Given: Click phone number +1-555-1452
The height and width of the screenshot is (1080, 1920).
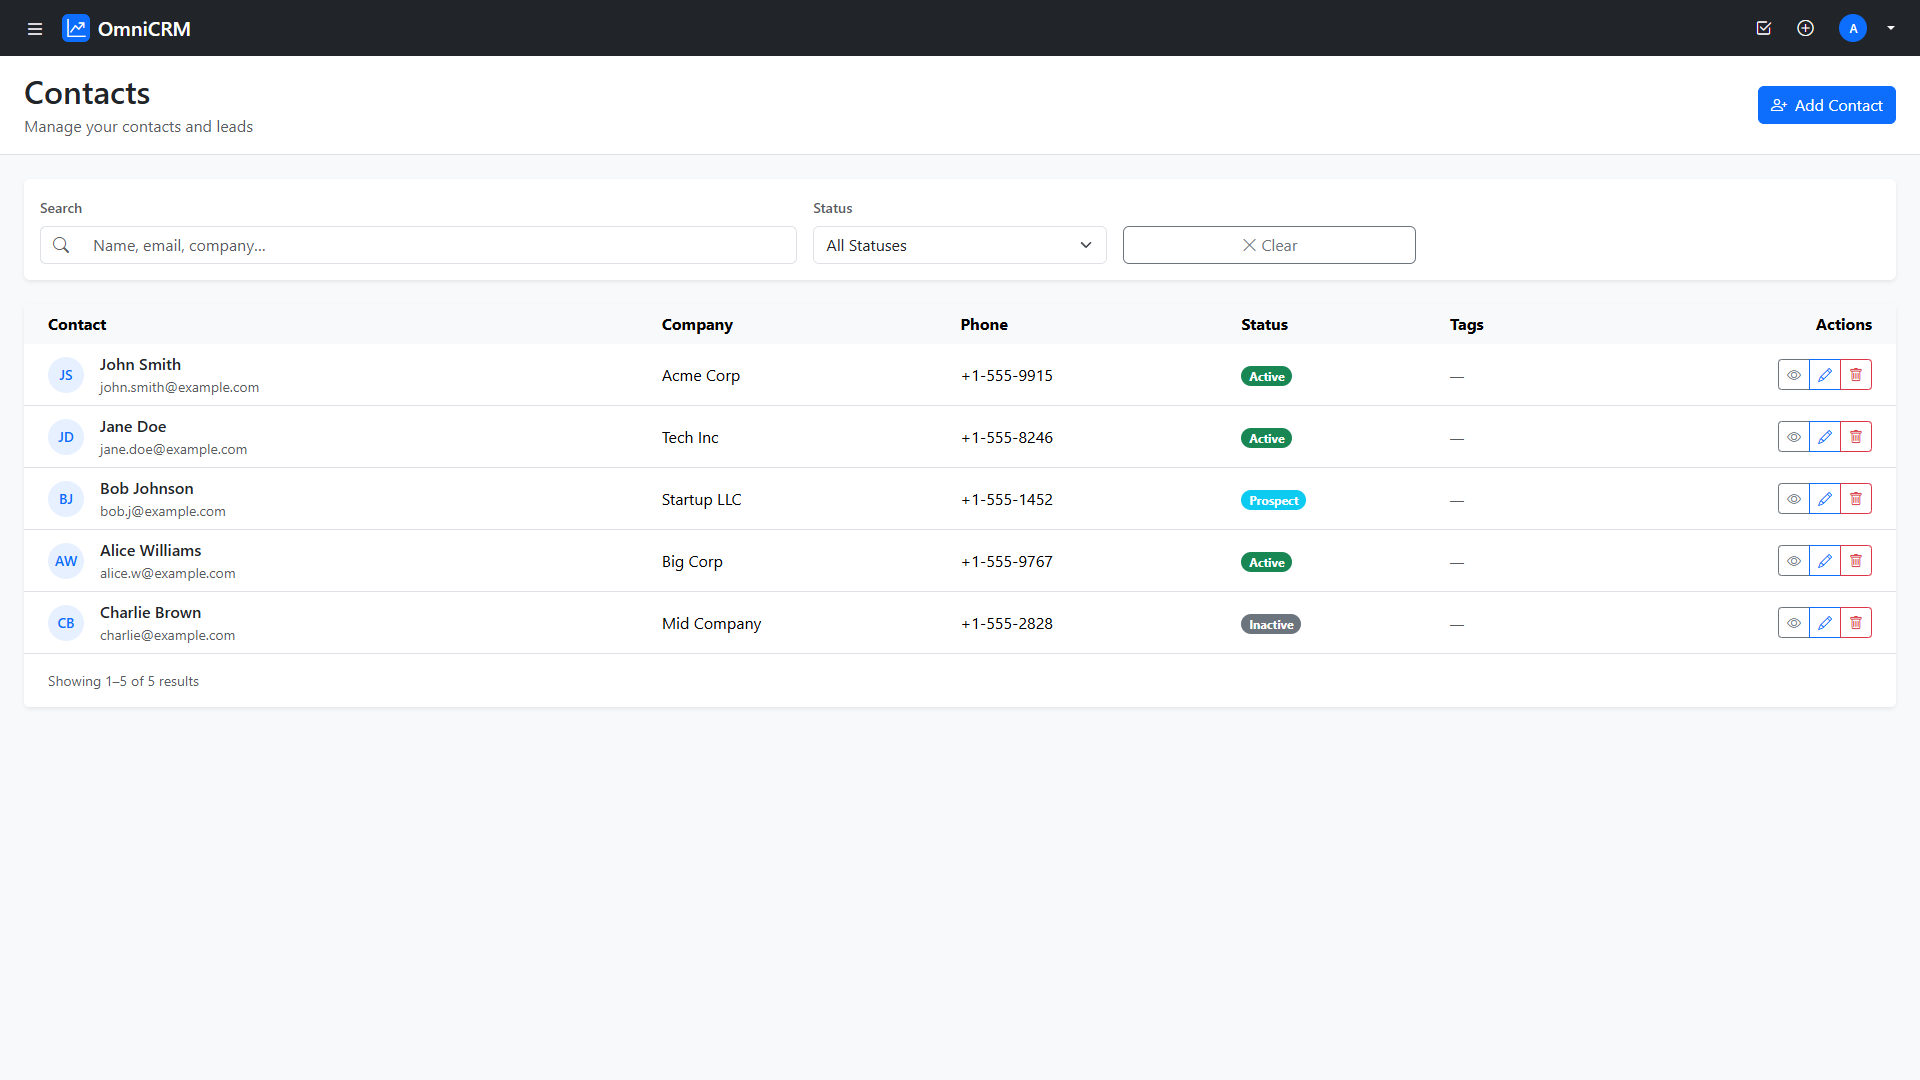Looking at the screenshot, I should pos(1007,499).
